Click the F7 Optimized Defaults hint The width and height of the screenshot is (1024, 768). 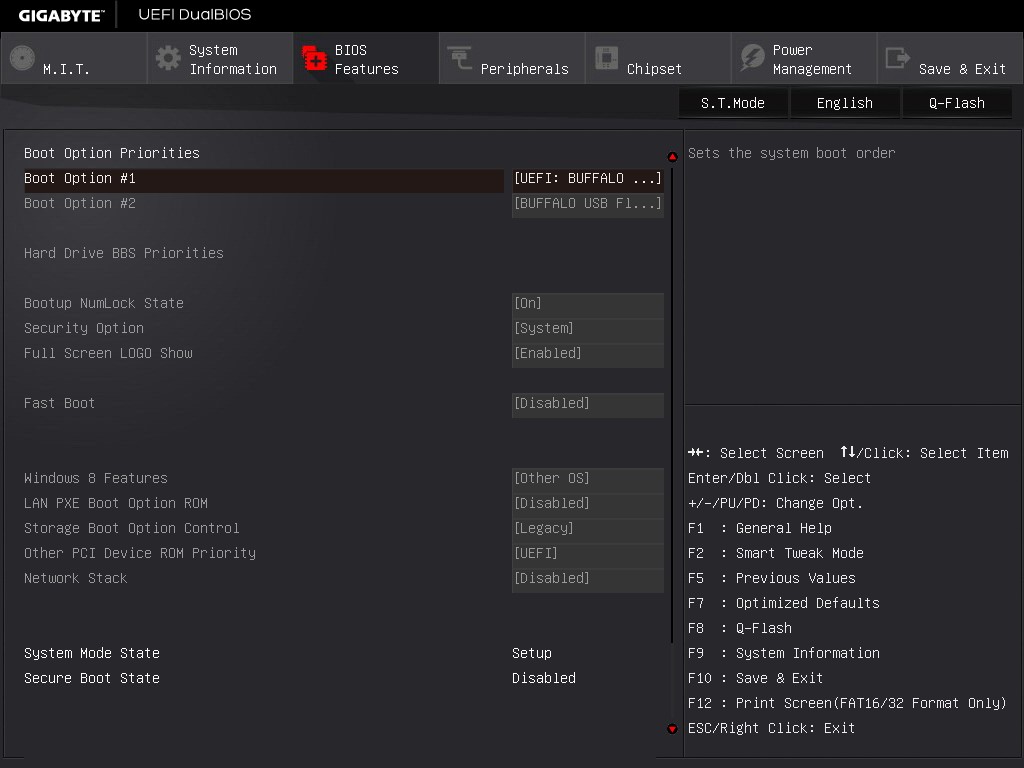(x=784, y=603)
